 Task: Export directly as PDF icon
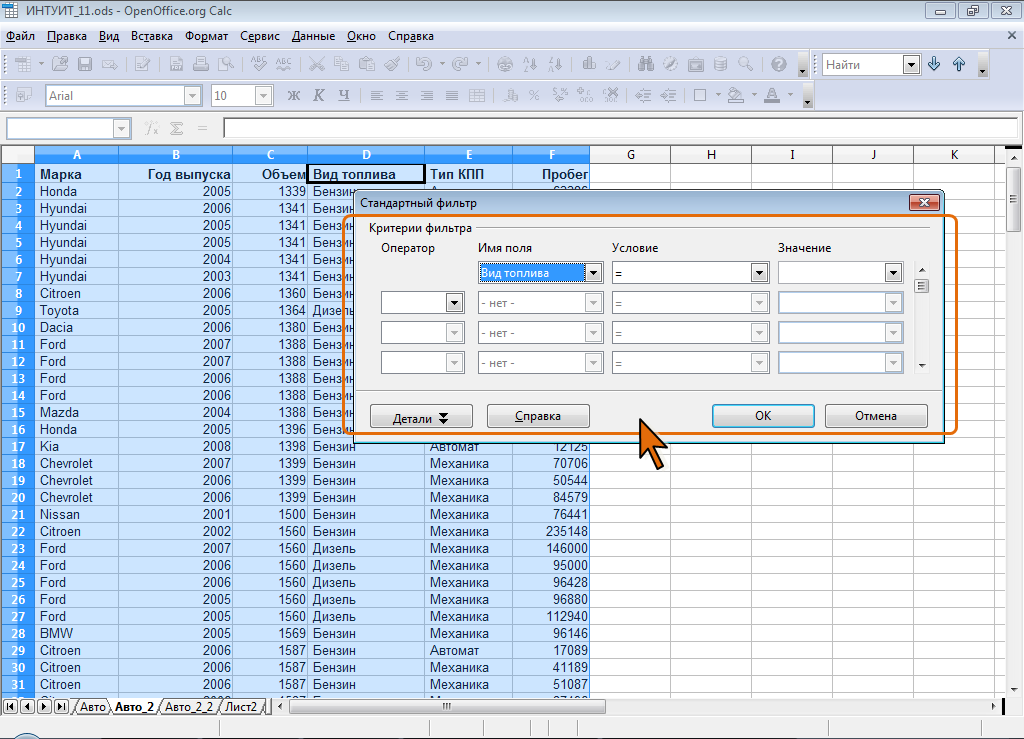click(176, 64)
